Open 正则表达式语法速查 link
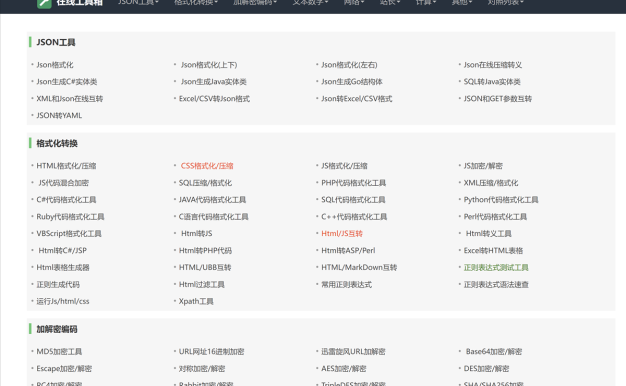The height and width of the screenshot is (386, 626). (496, 285)
